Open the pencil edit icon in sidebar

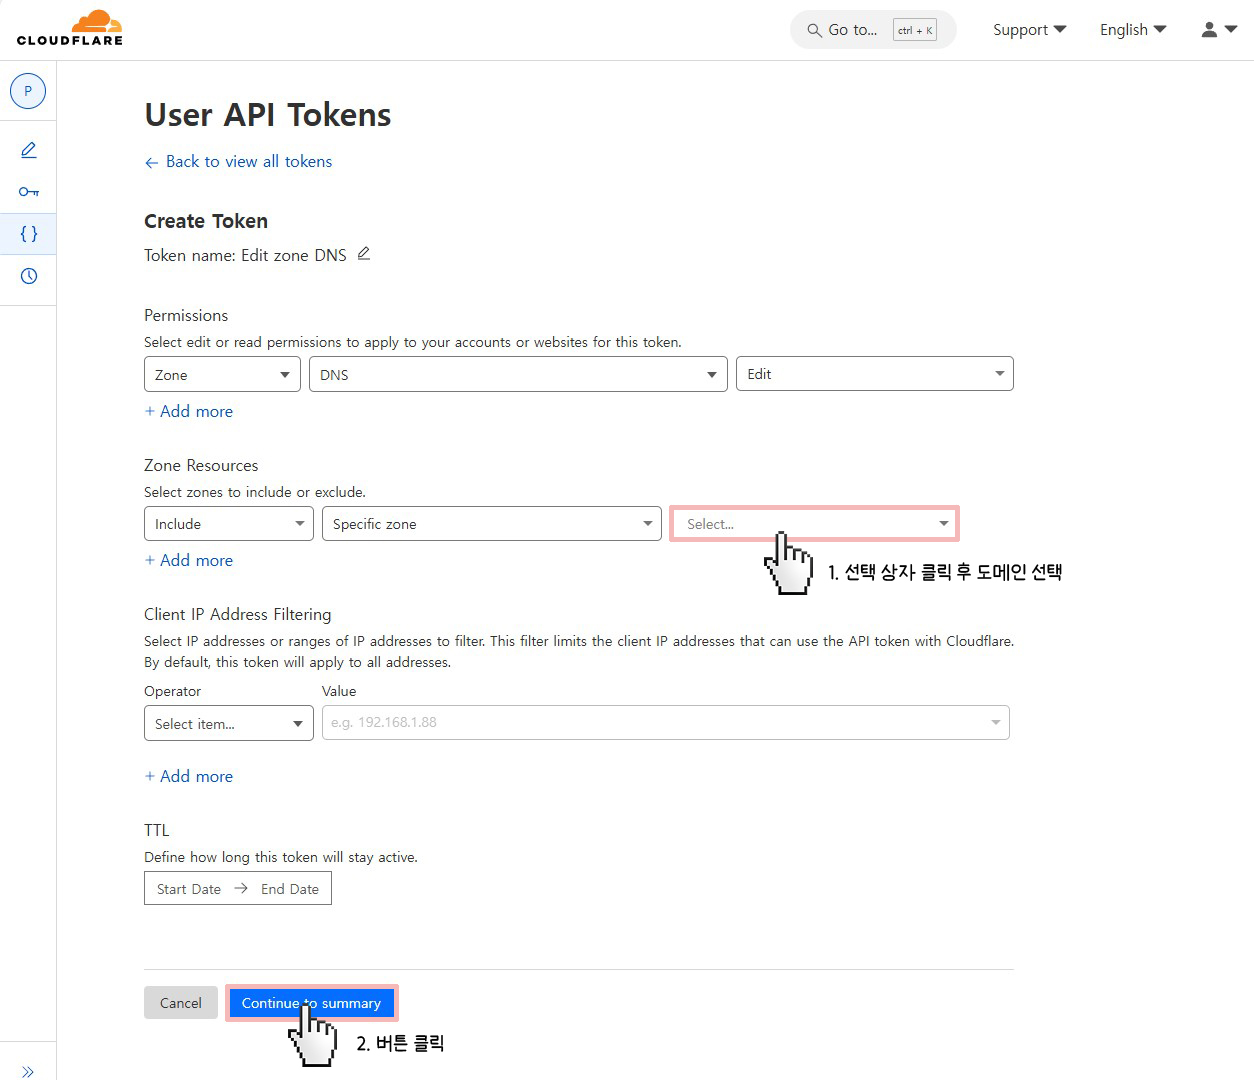click(29, 150)
